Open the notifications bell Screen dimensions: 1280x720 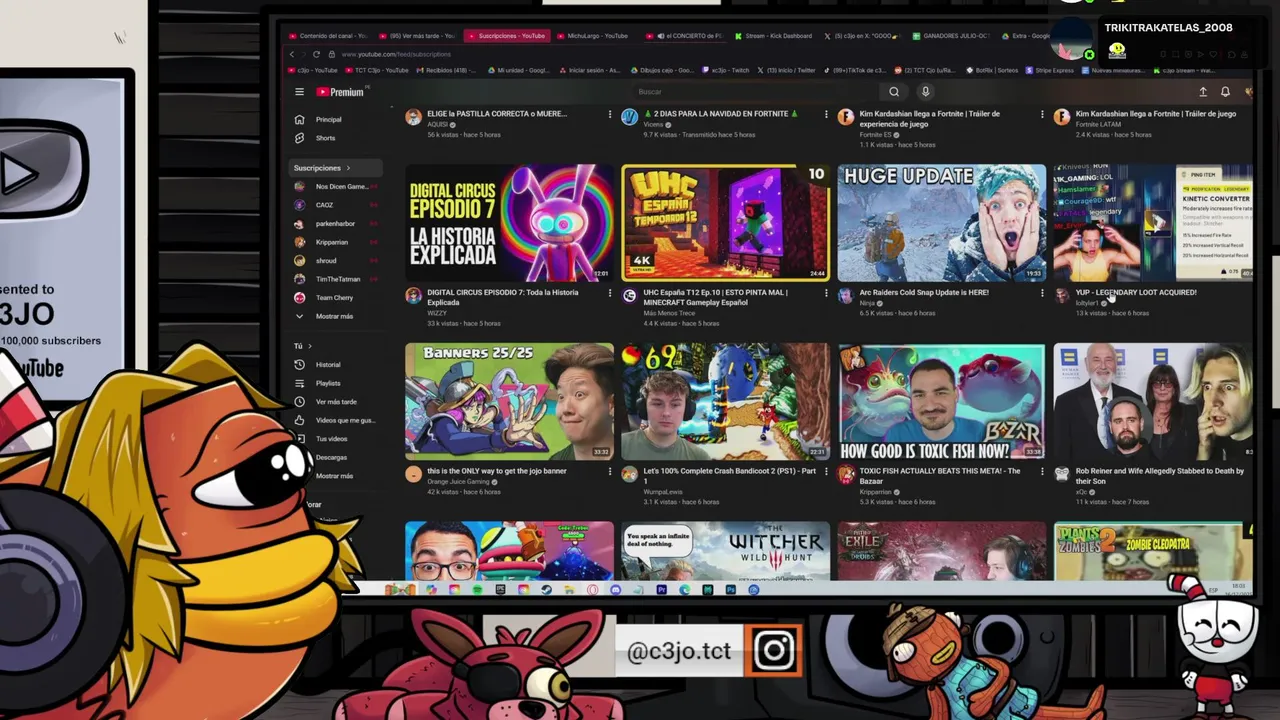click(1225, 92)
